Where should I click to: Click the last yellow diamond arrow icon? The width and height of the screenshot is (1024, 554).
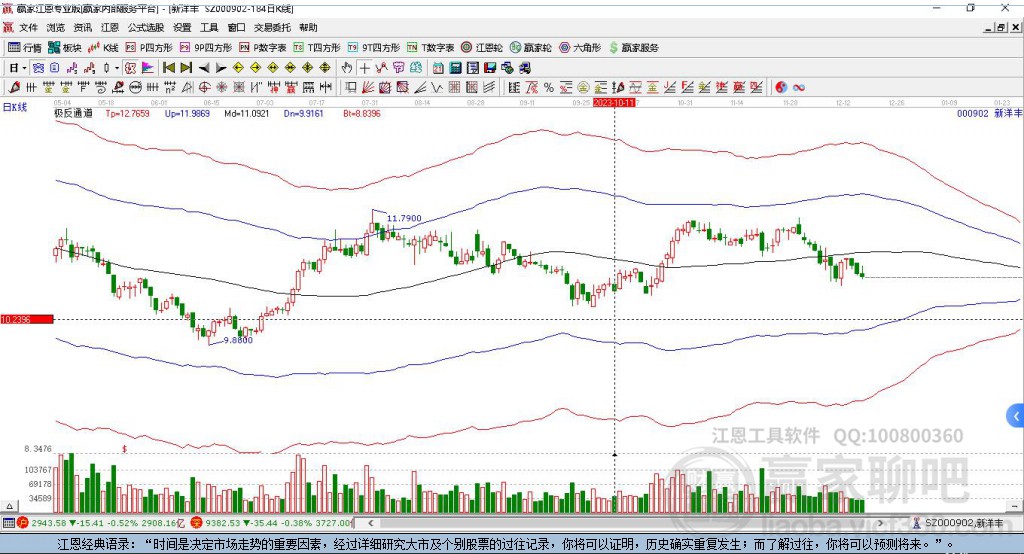(x=325, y=68)
